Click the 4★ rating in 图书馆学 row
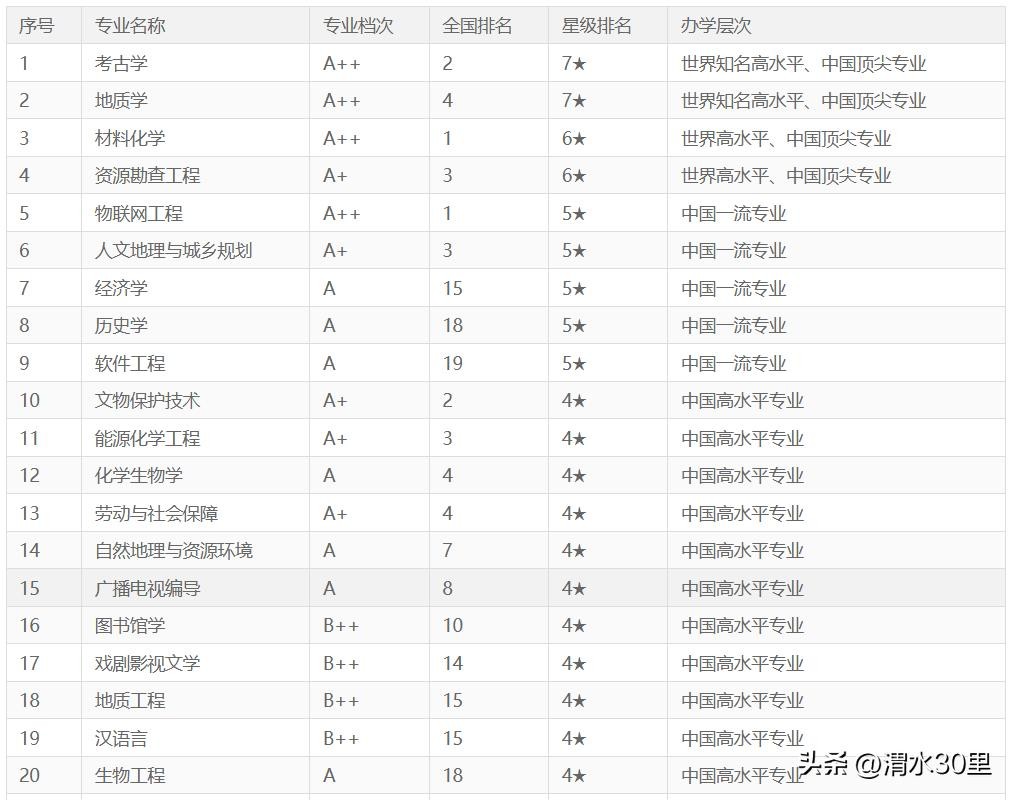 coord(574,626)
